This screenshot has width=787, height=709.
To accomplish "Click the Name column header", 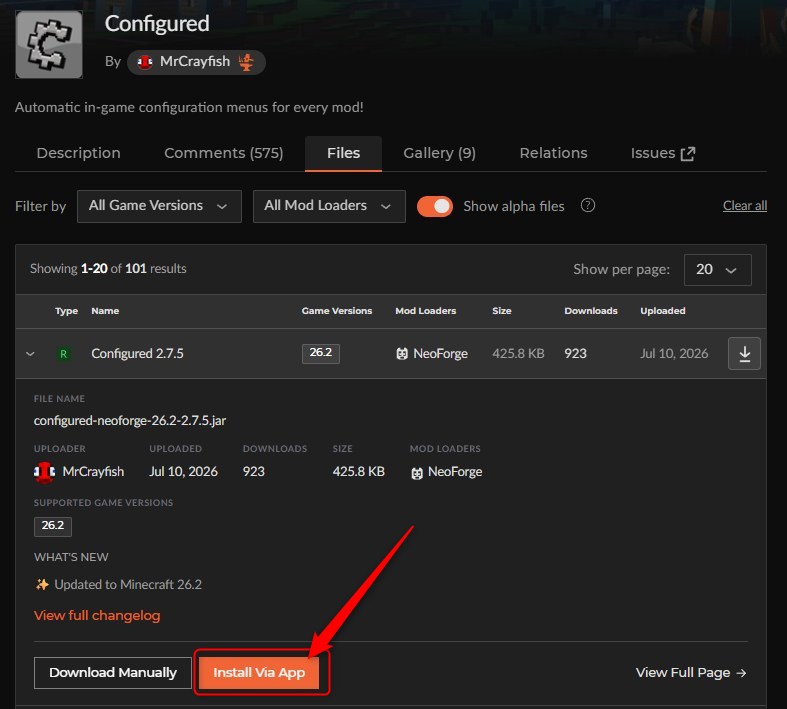I will click(x=105, y=311).
